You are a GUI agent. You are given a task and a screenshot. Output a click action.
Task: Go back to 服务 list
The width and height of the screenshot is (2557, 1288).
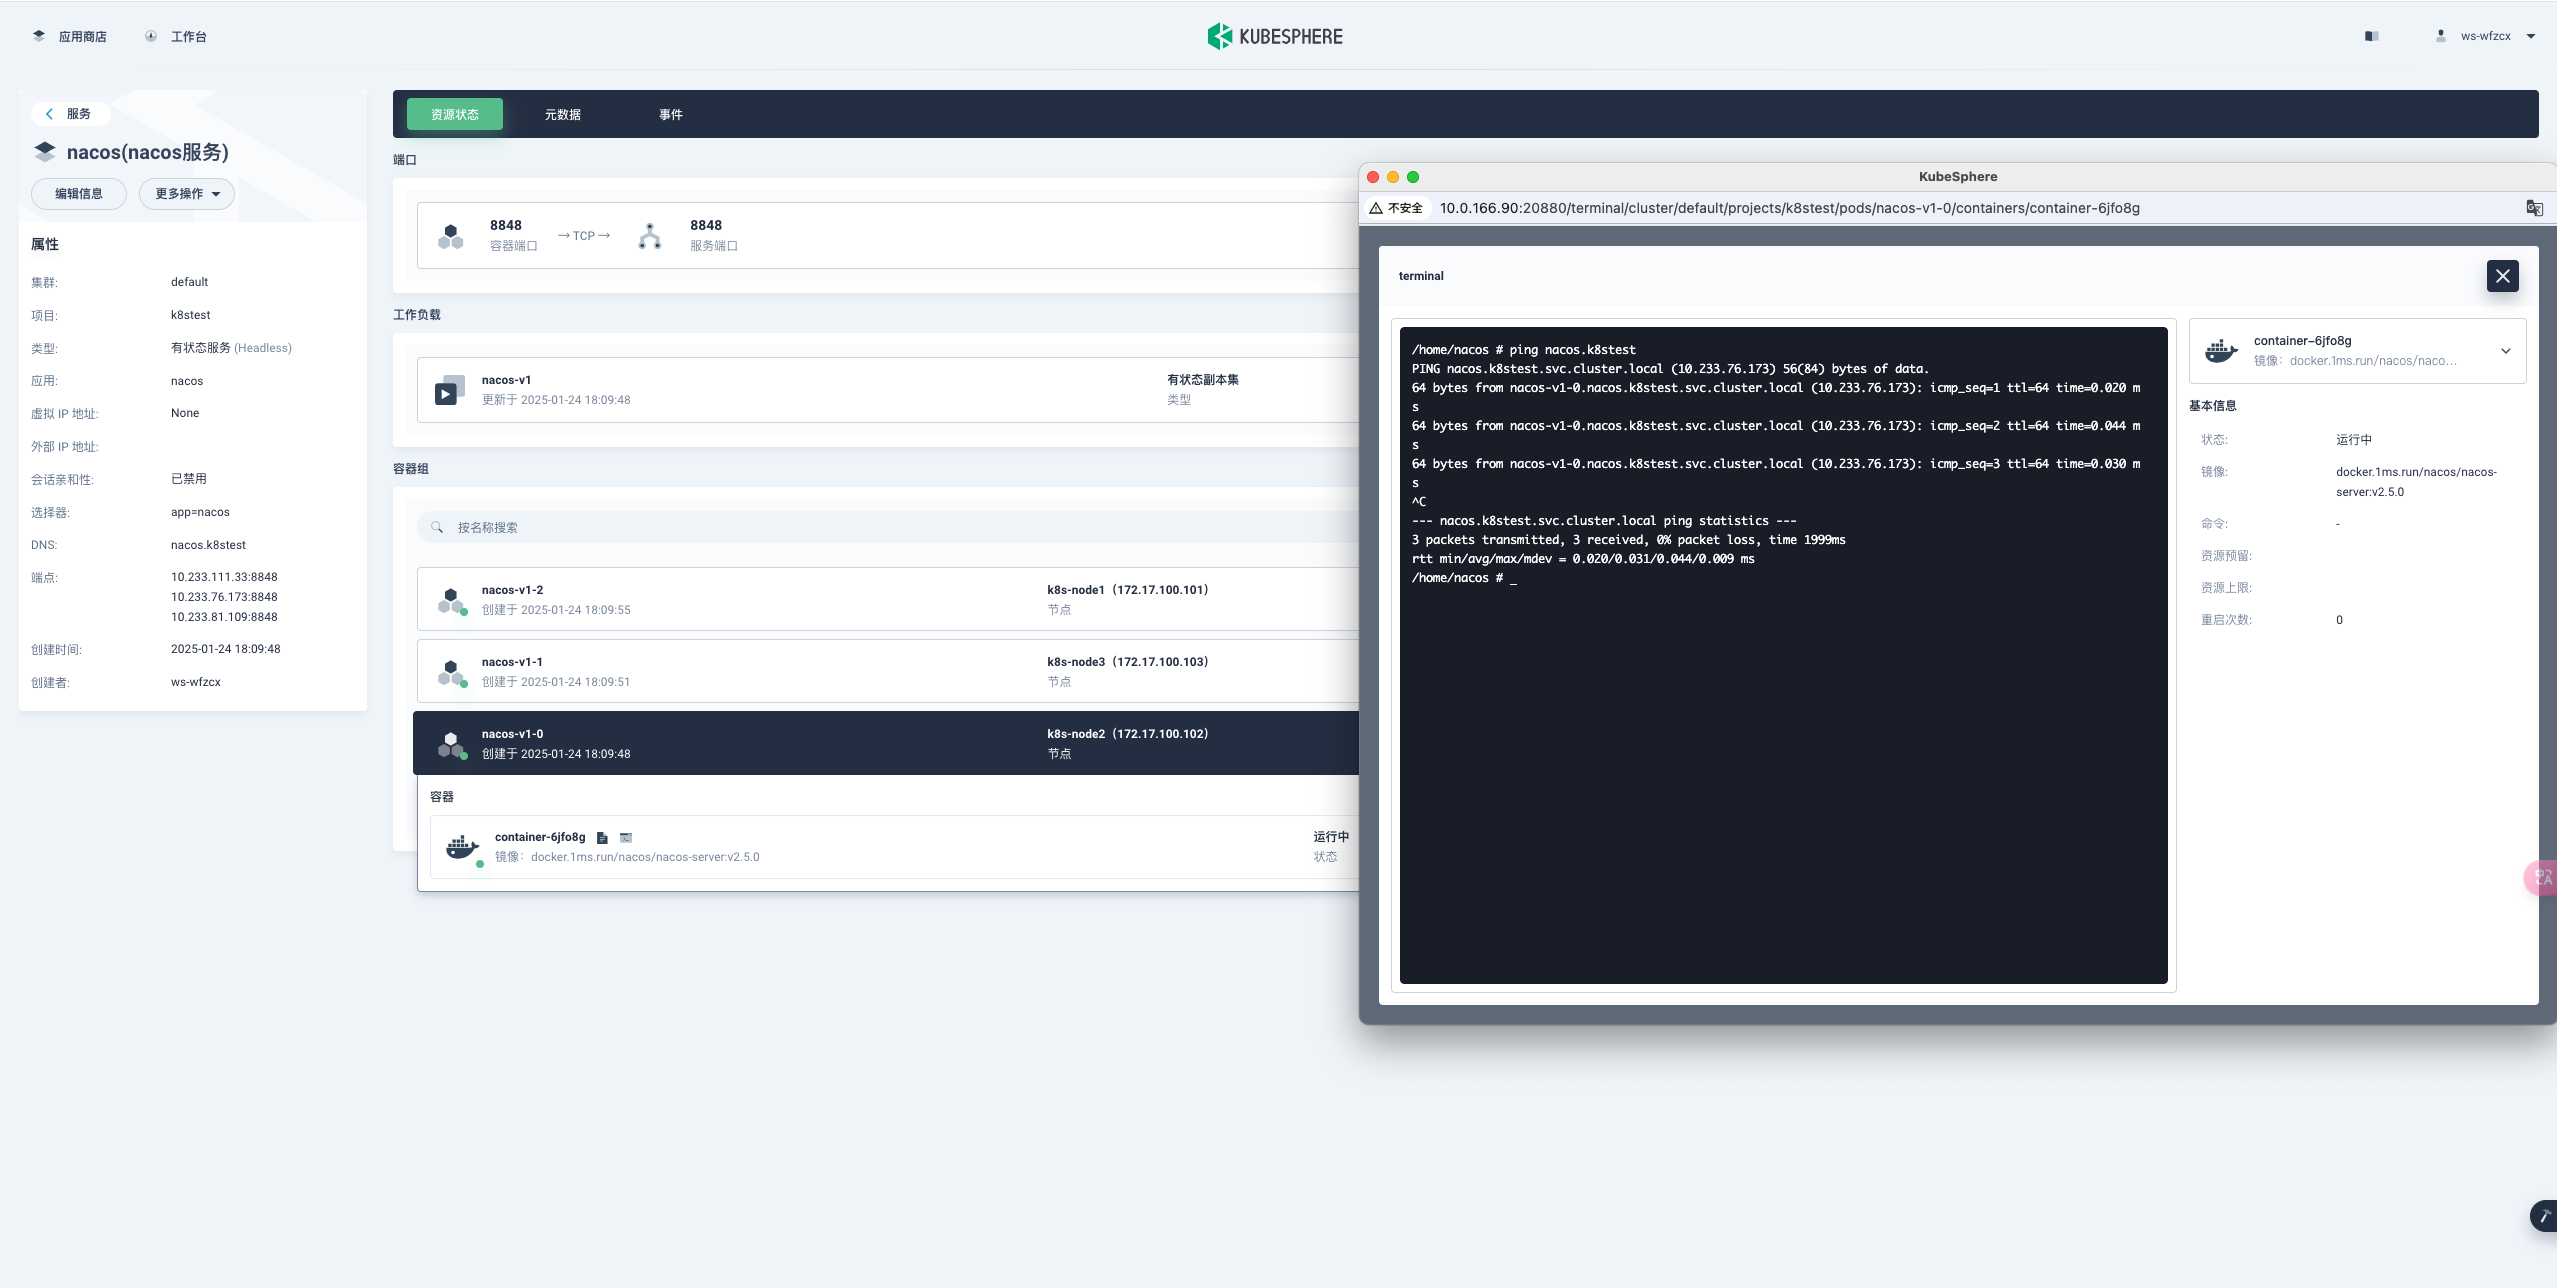pos(69,114)
